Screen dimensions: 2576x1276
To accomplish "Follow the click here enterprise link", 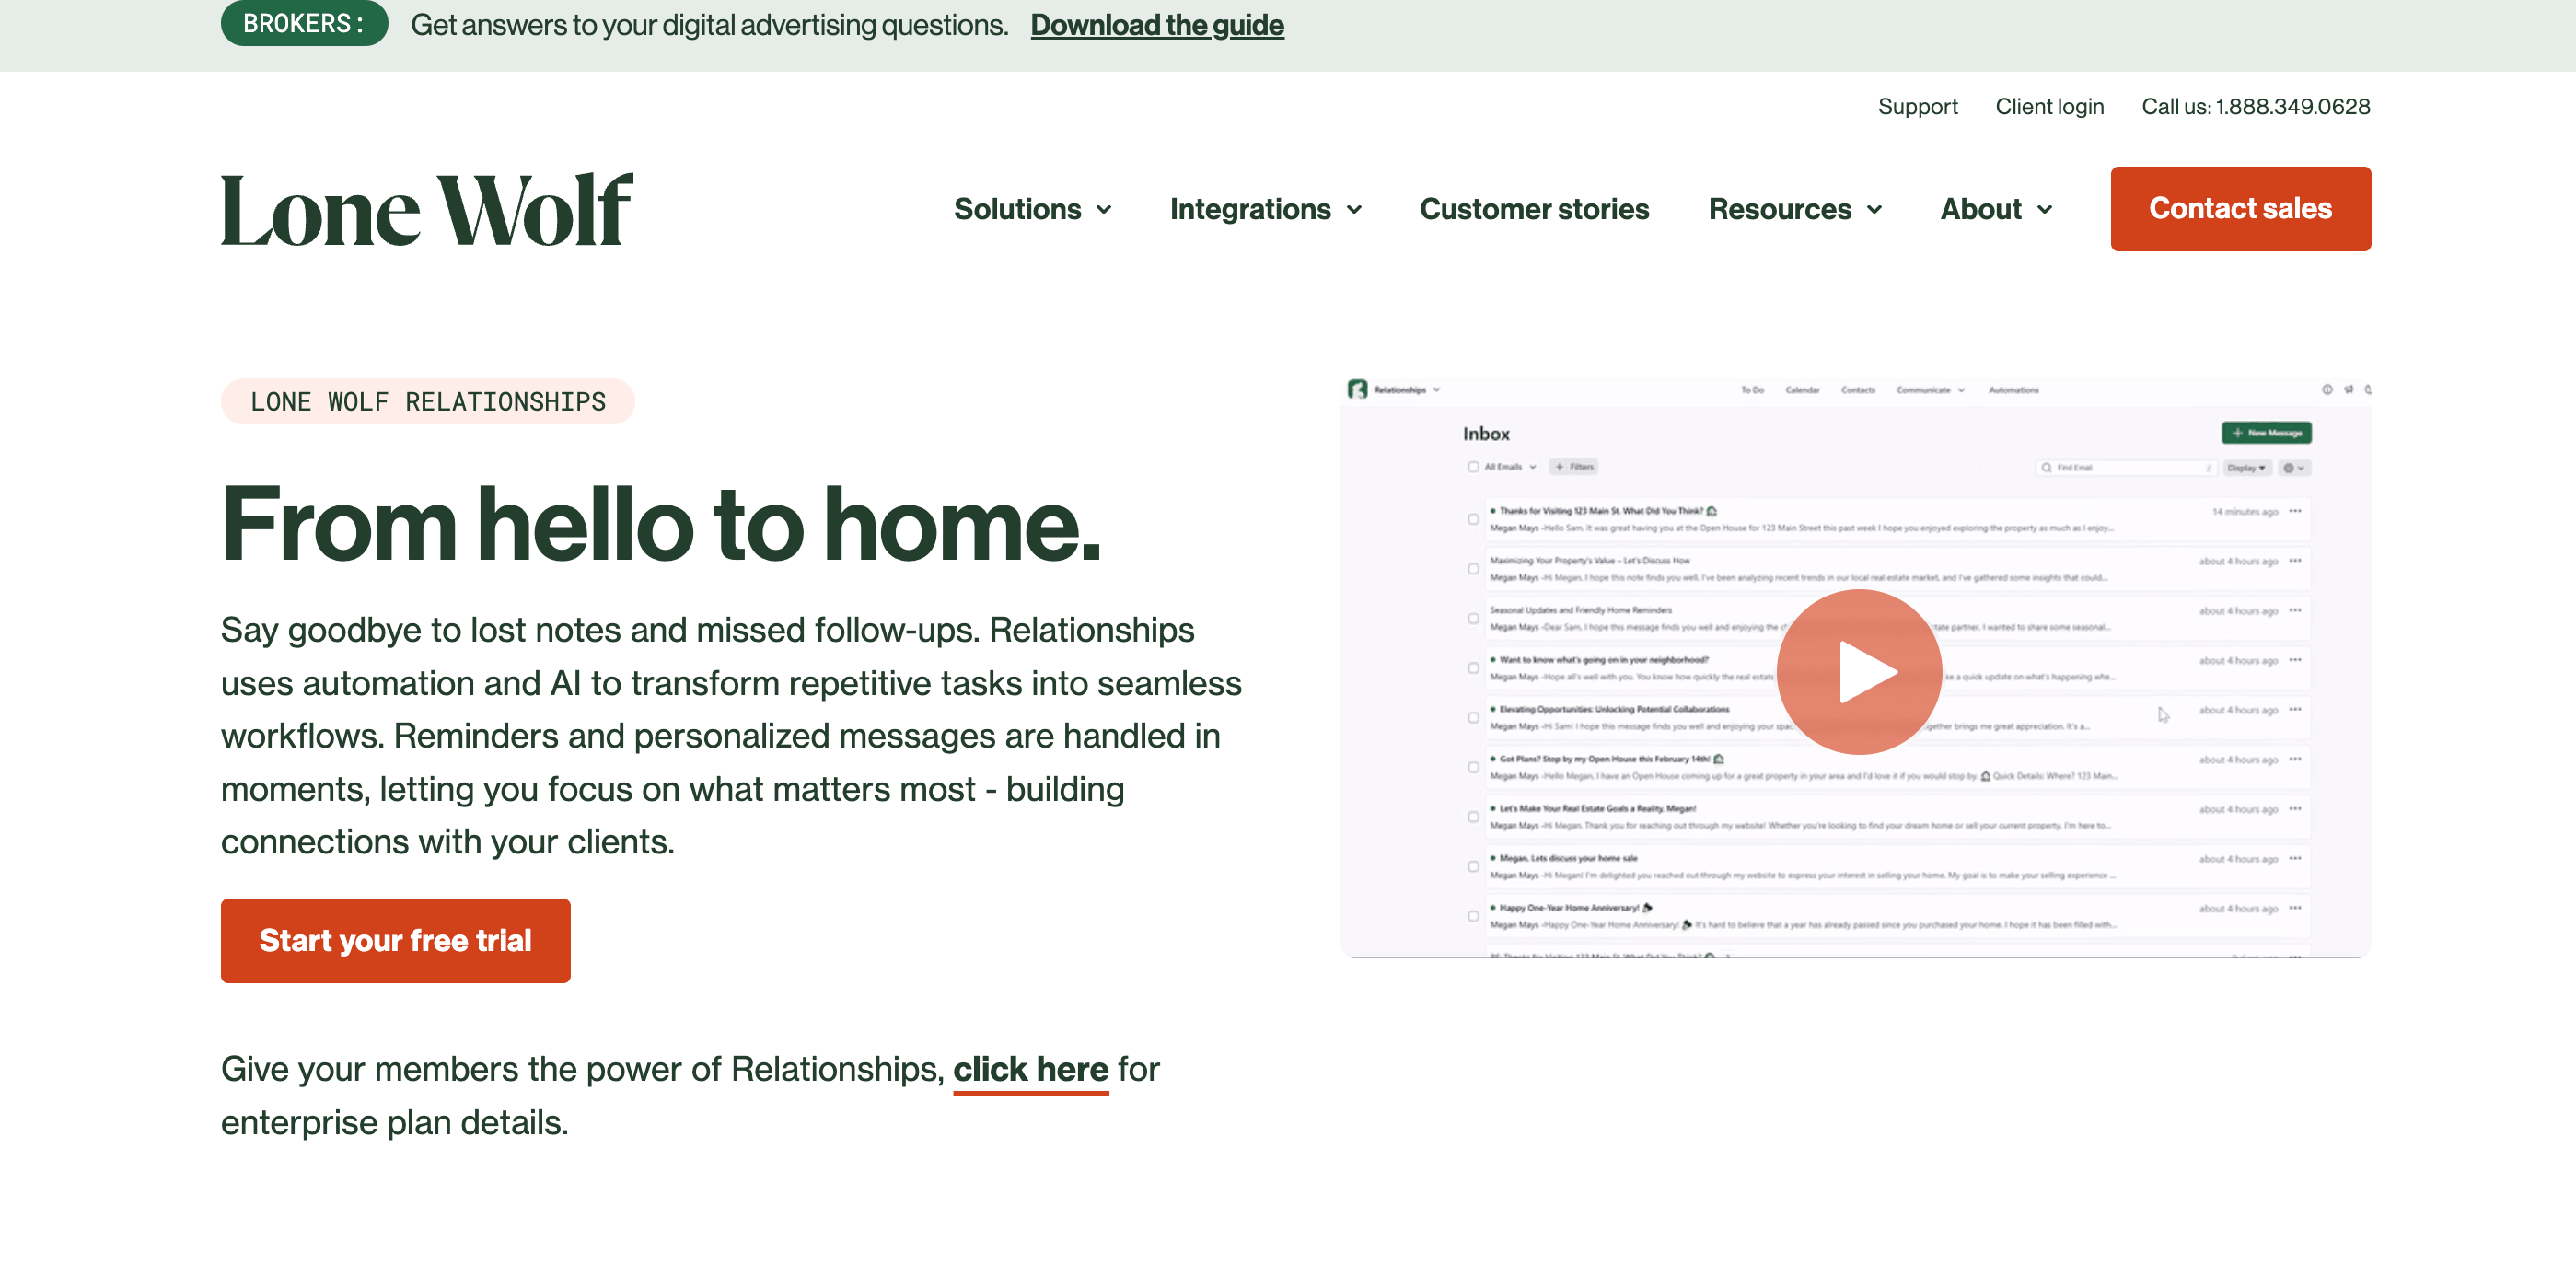I will point(1030,1070).
